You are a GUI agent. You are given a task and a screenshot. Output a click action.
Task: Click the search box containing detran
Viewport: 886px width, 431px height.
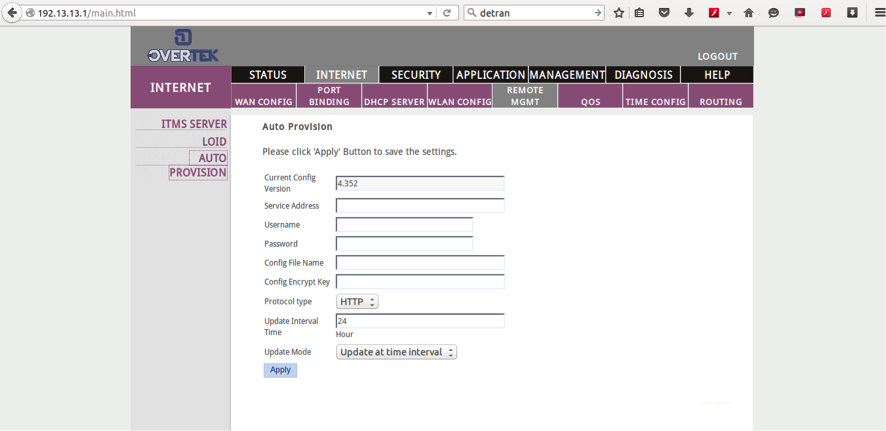point(534,12)
